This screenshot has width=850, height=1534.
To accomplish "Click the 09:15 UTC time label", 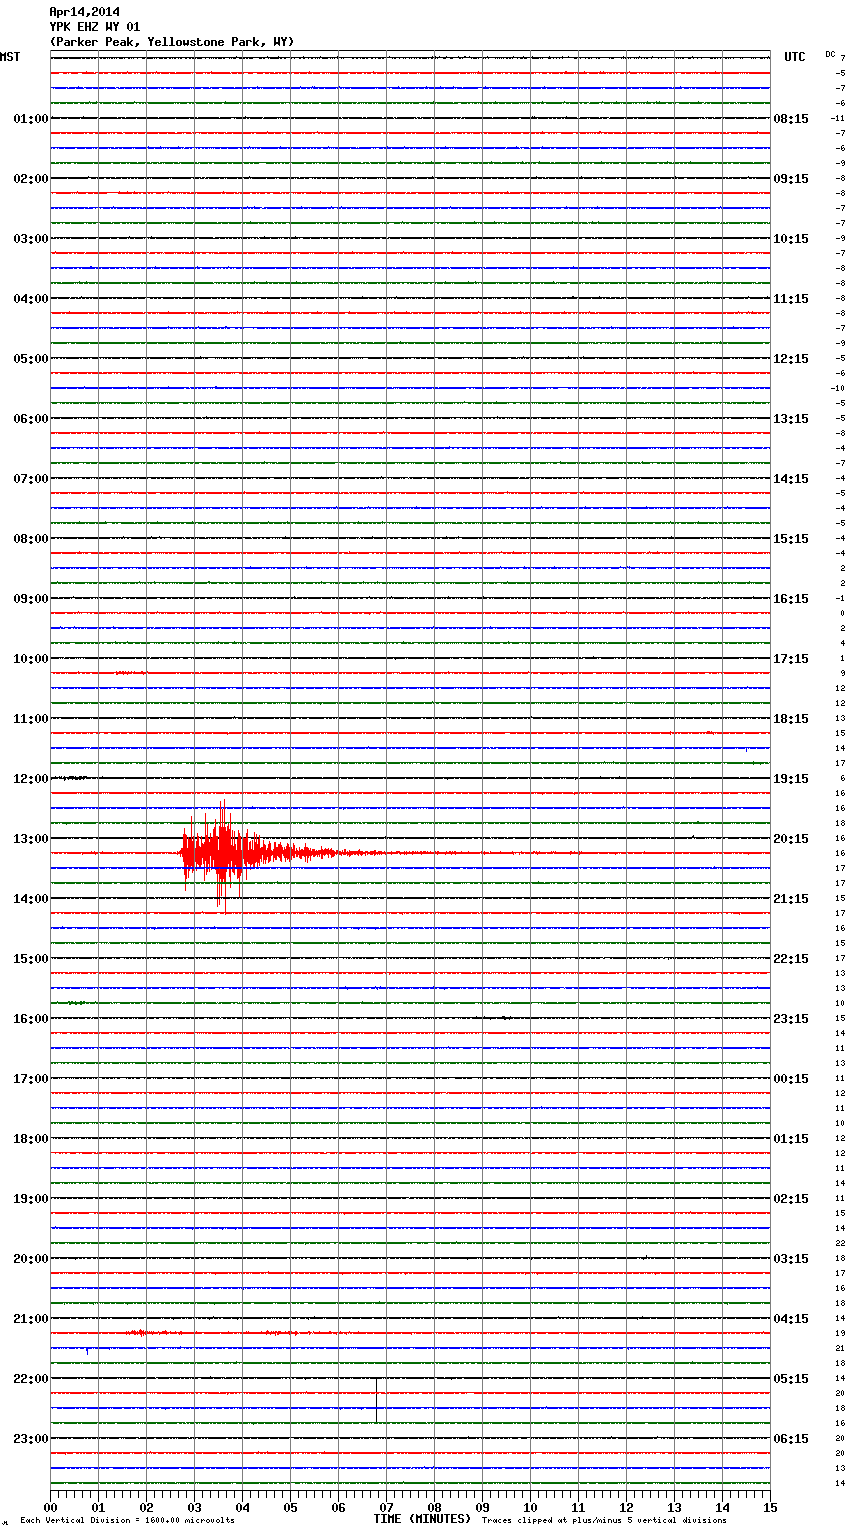I will click(x=791, y=179).
